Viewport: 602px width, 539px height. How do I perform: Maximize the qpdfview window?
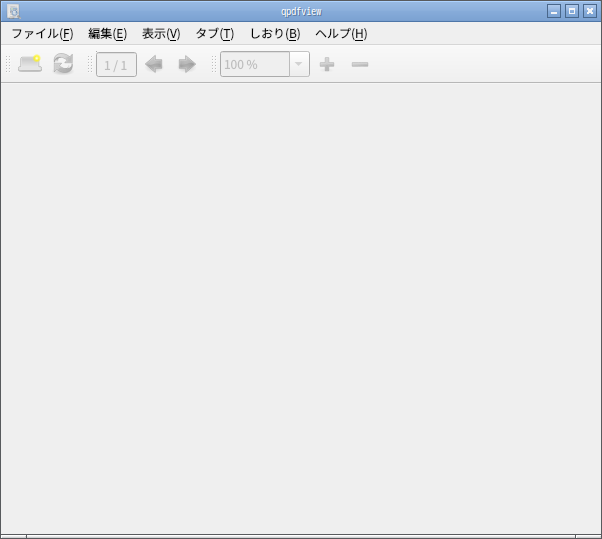pos(572,12)
